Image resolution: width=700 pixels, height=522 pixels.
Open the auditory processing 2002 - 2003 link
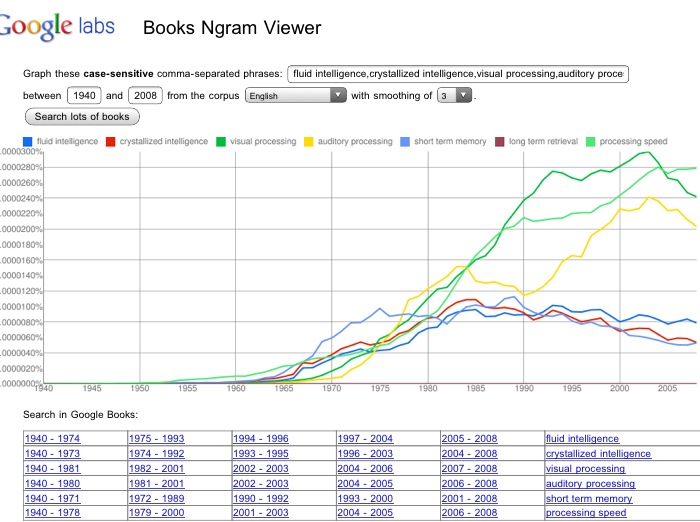pyautogui.click(x=261, y=484)
